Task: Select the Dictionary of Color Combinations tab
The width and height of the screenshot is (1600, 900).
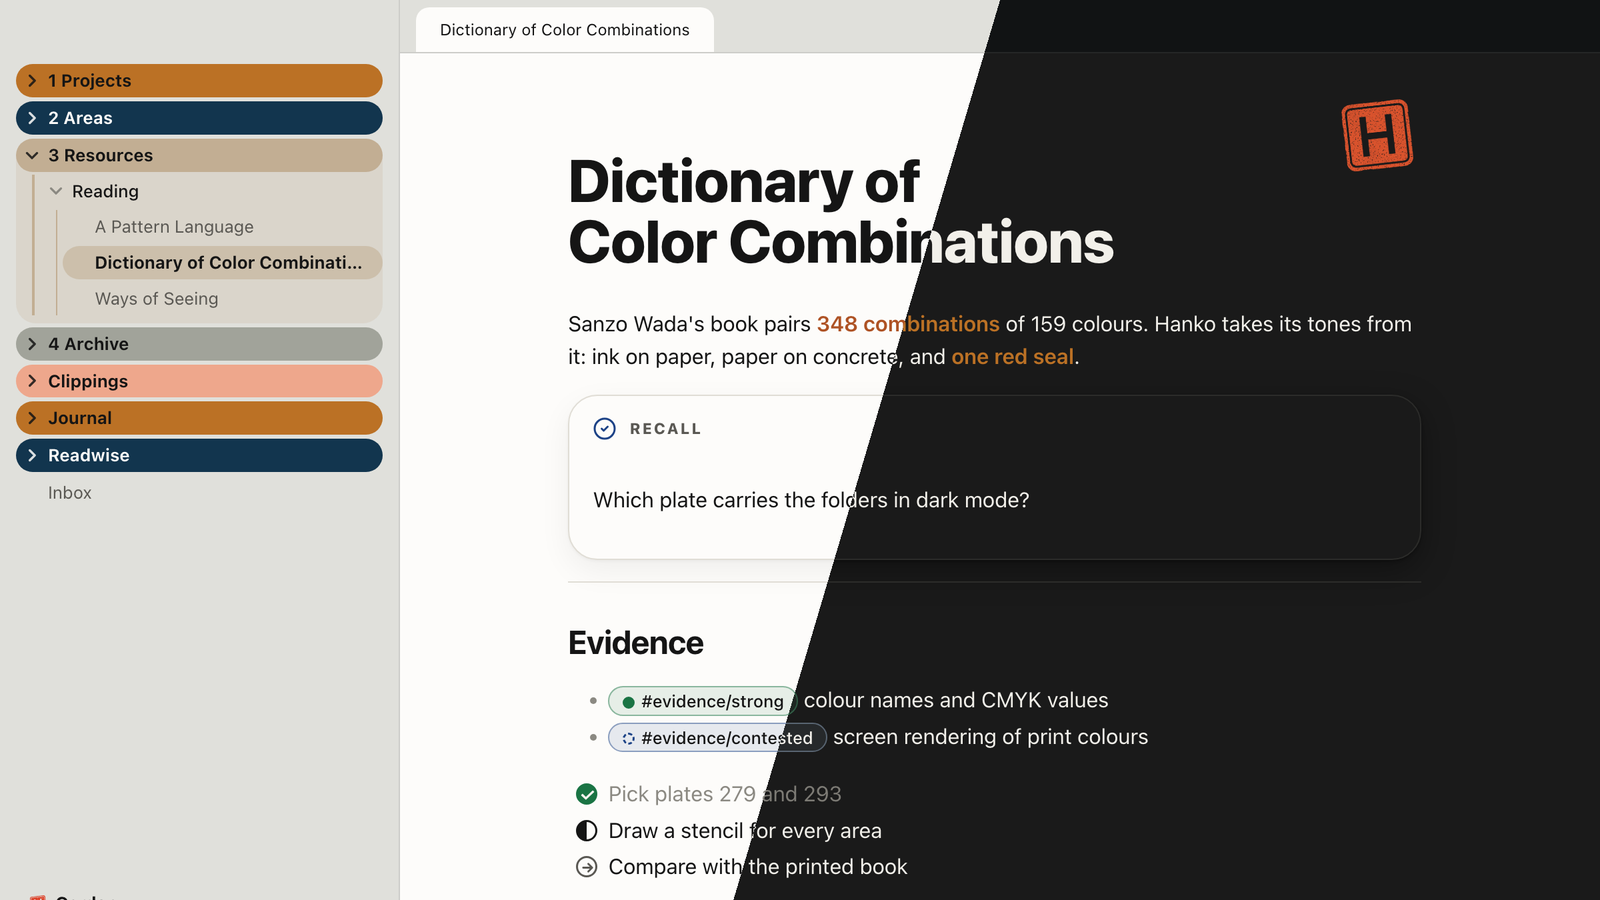Action: click(x=564, y=30)
